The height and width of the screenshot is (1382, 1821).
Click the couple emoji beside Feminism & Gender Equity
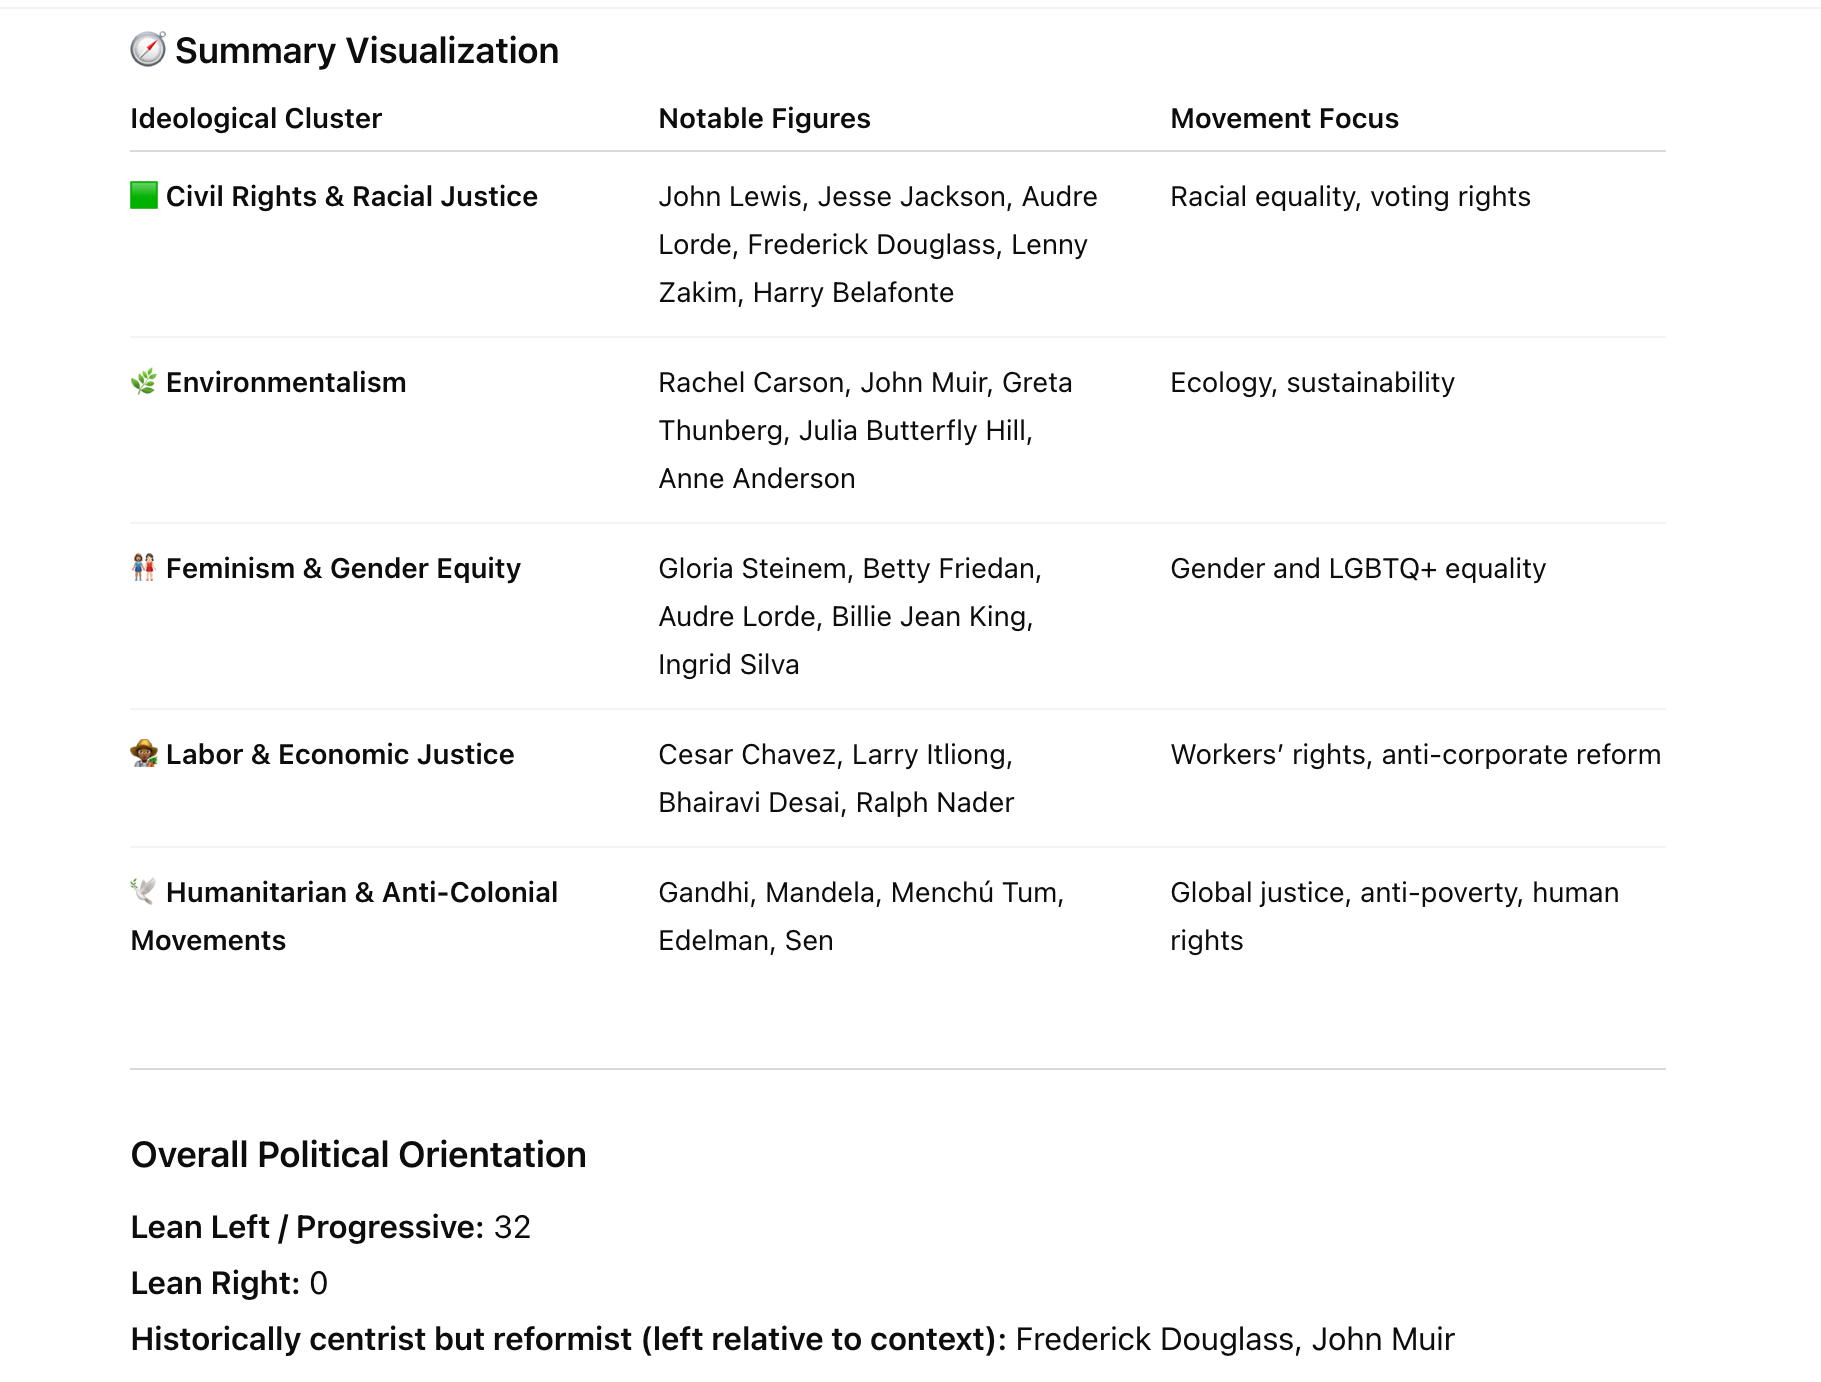144,568
